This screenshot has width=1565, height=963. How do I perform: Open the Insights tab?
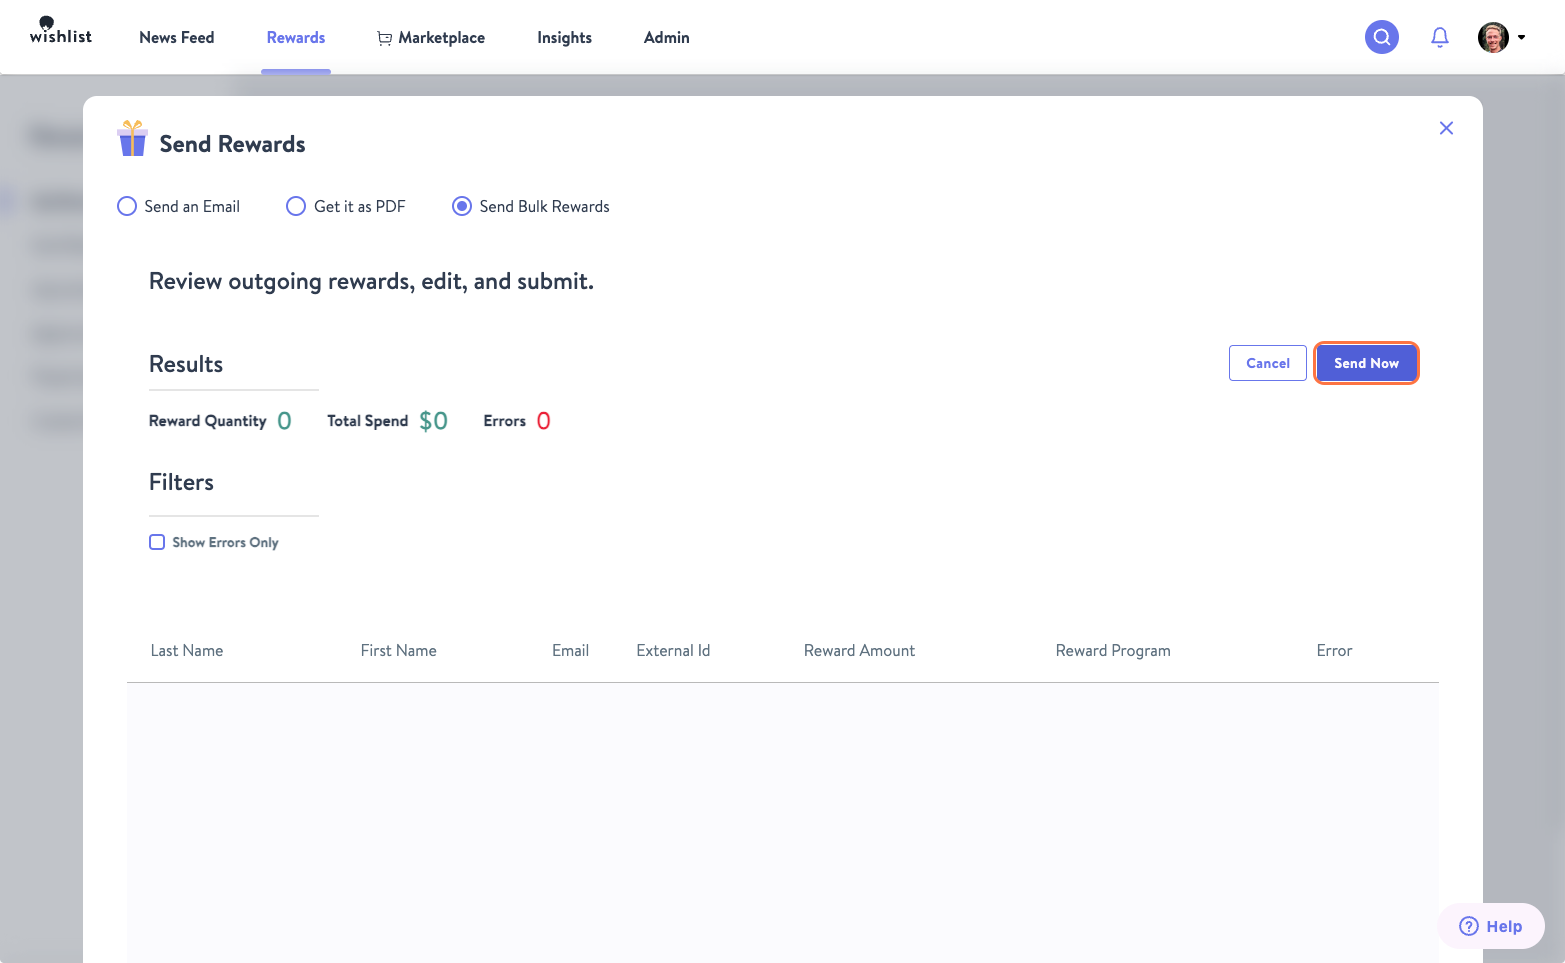click(x=564, y=37)
